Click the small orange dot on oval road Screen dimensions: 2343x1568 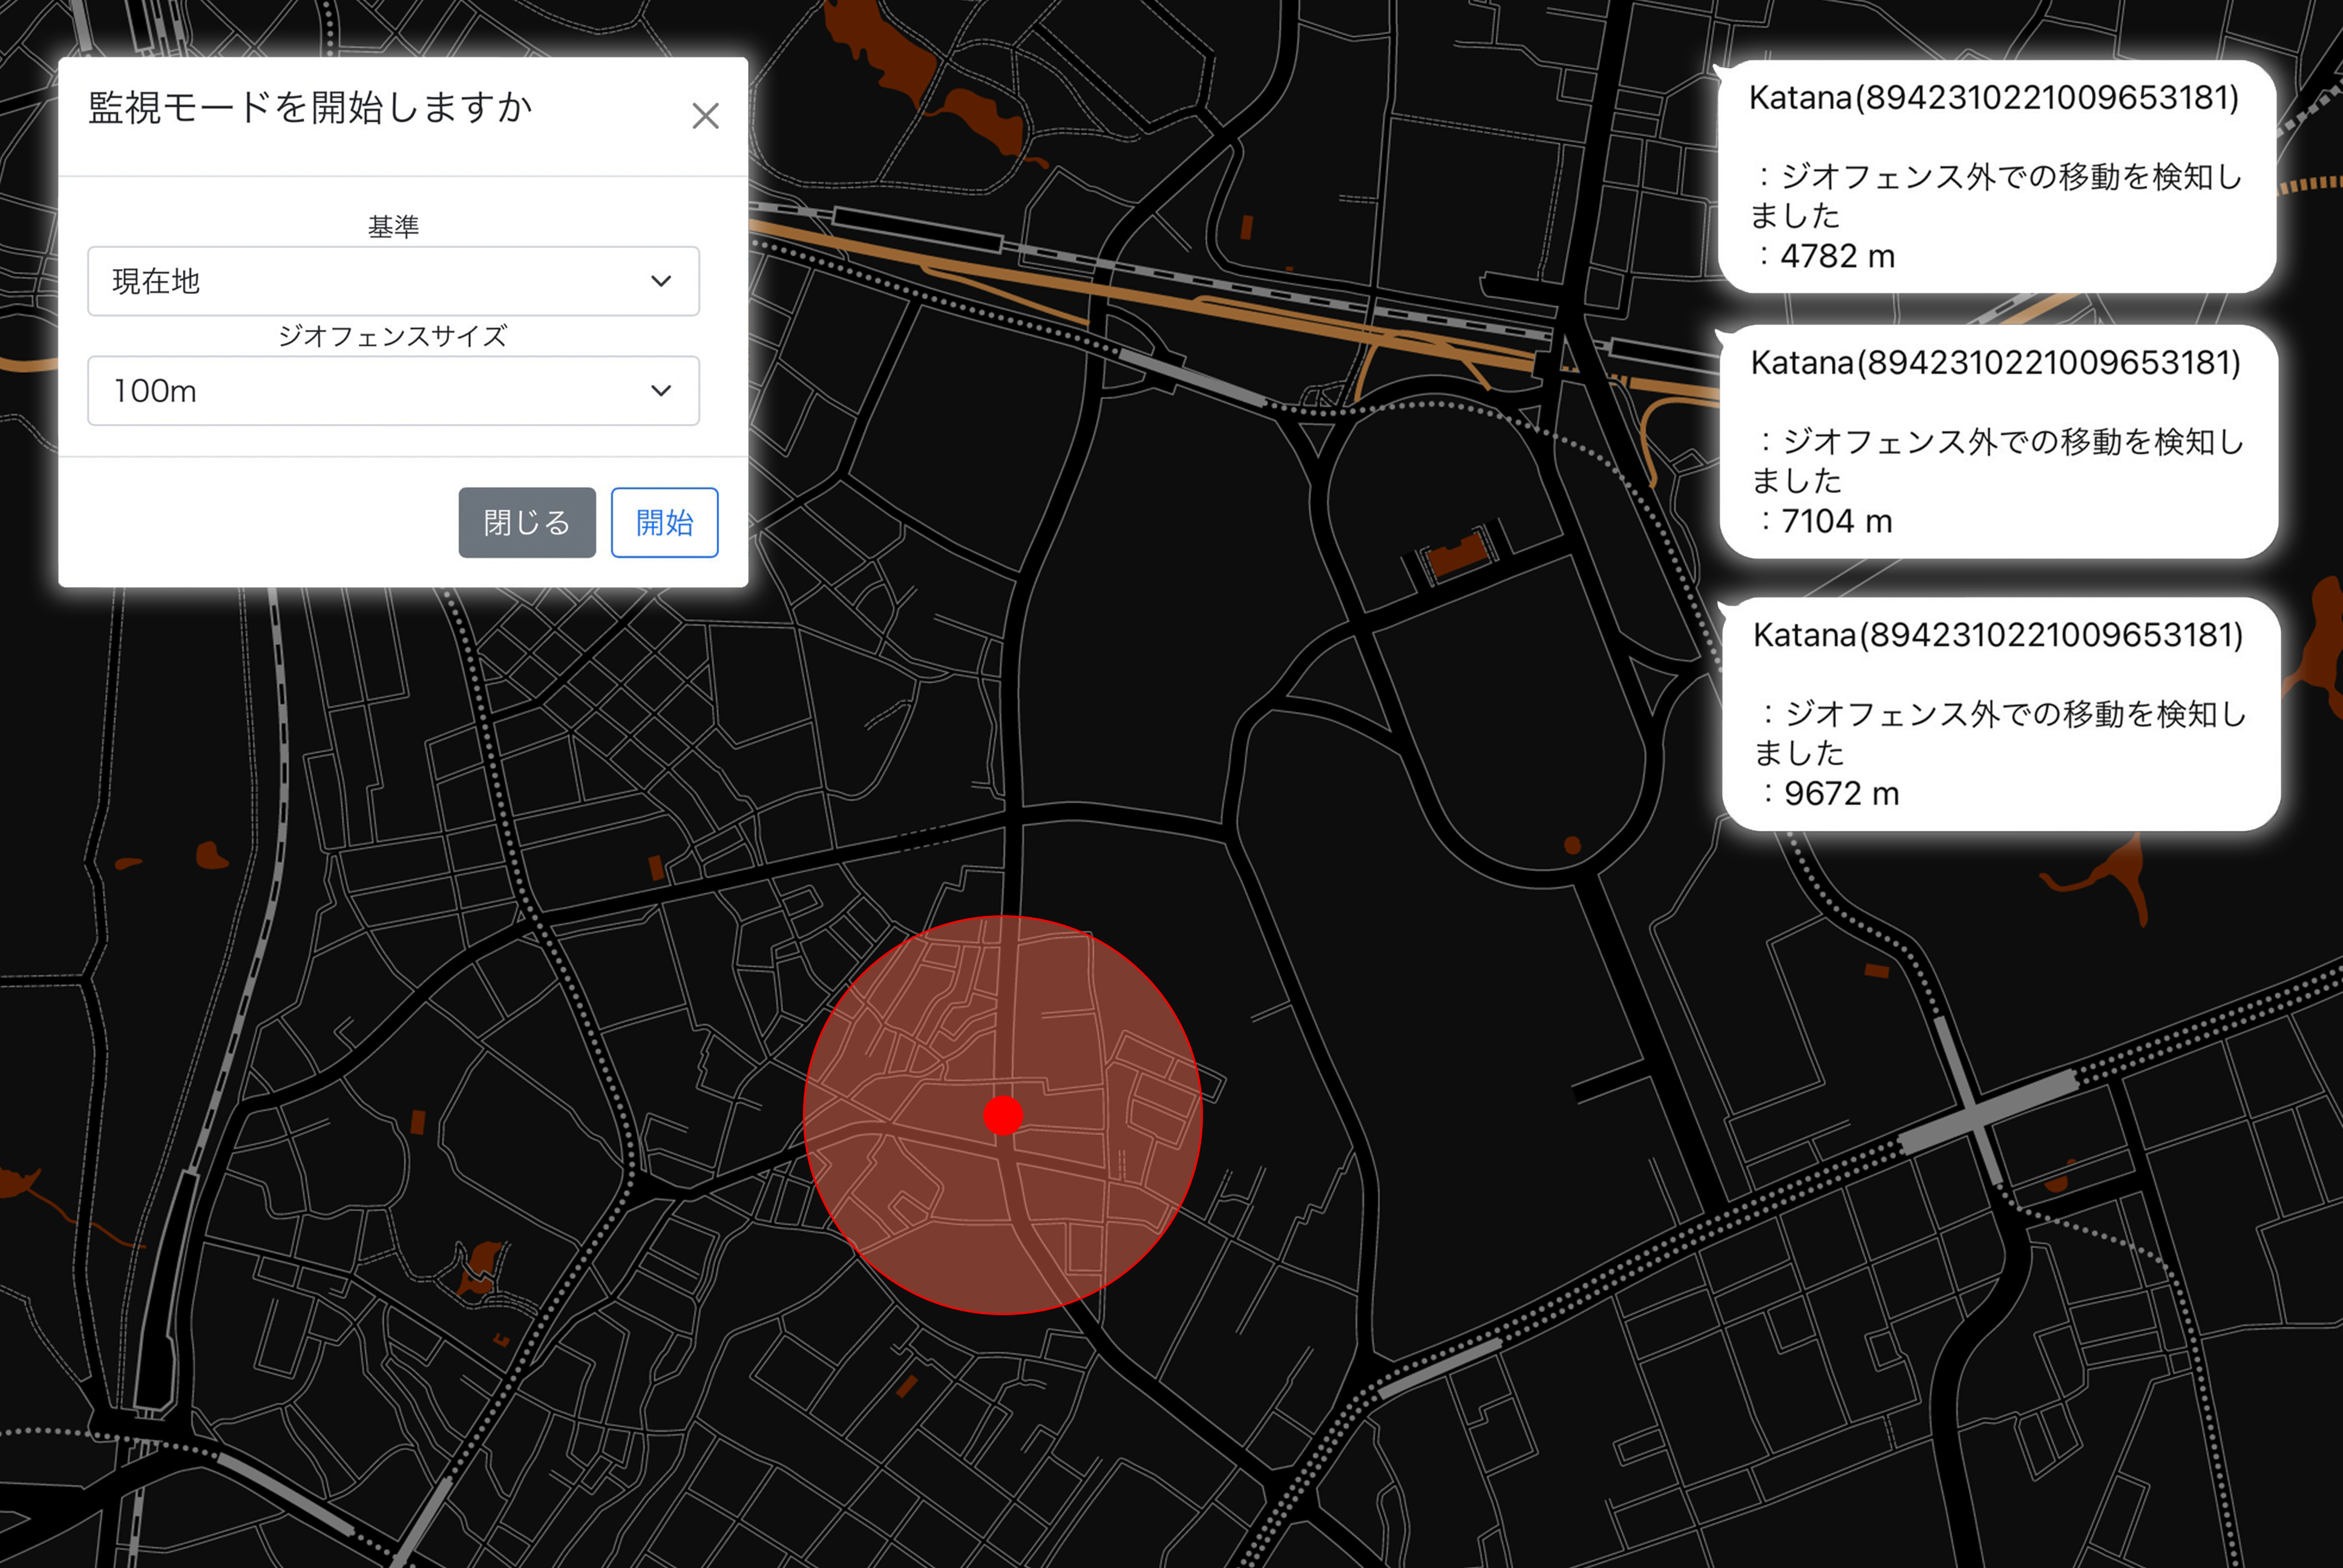click(1572, 846)
